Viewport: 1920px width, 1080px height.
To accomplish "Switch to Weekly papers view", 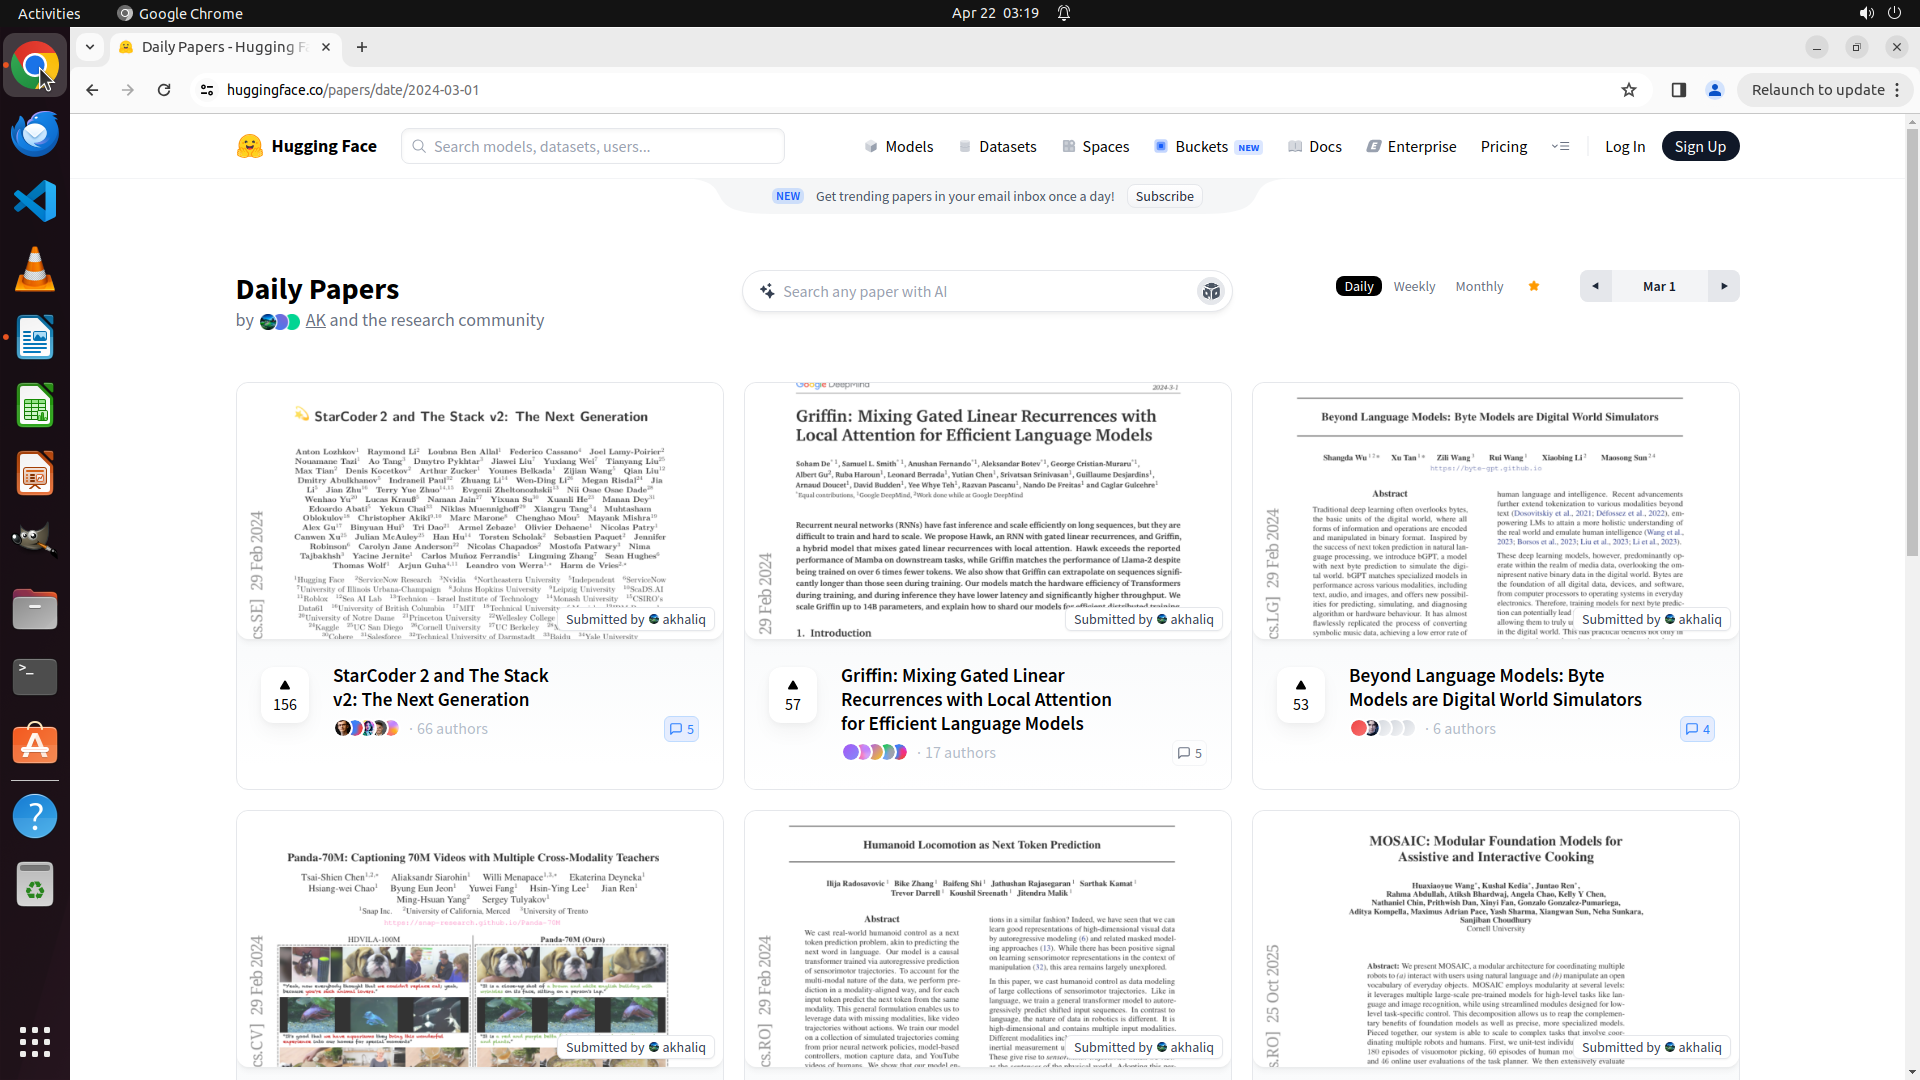I will [1414, 286].
